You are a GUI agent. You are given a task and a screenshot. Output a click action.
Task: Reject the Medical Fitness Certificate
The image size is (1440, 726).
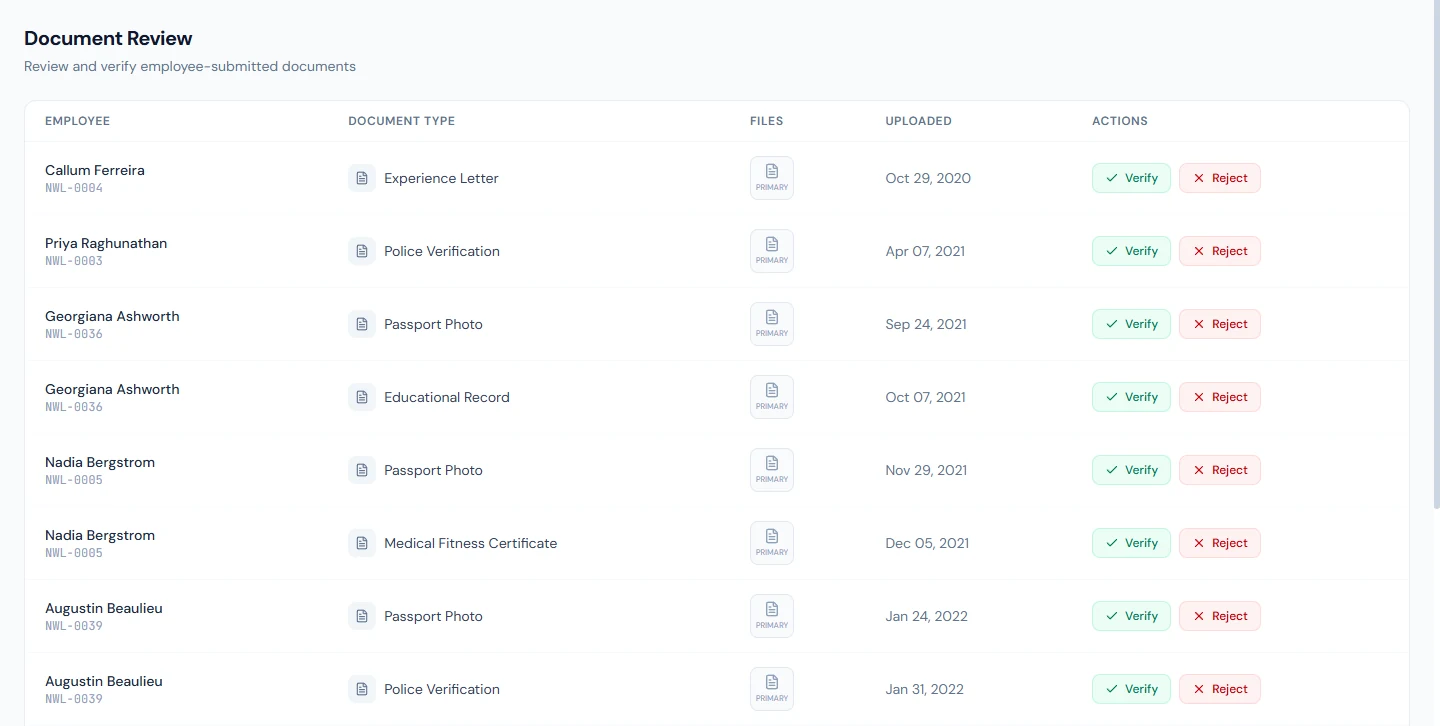coord(1220,543)
